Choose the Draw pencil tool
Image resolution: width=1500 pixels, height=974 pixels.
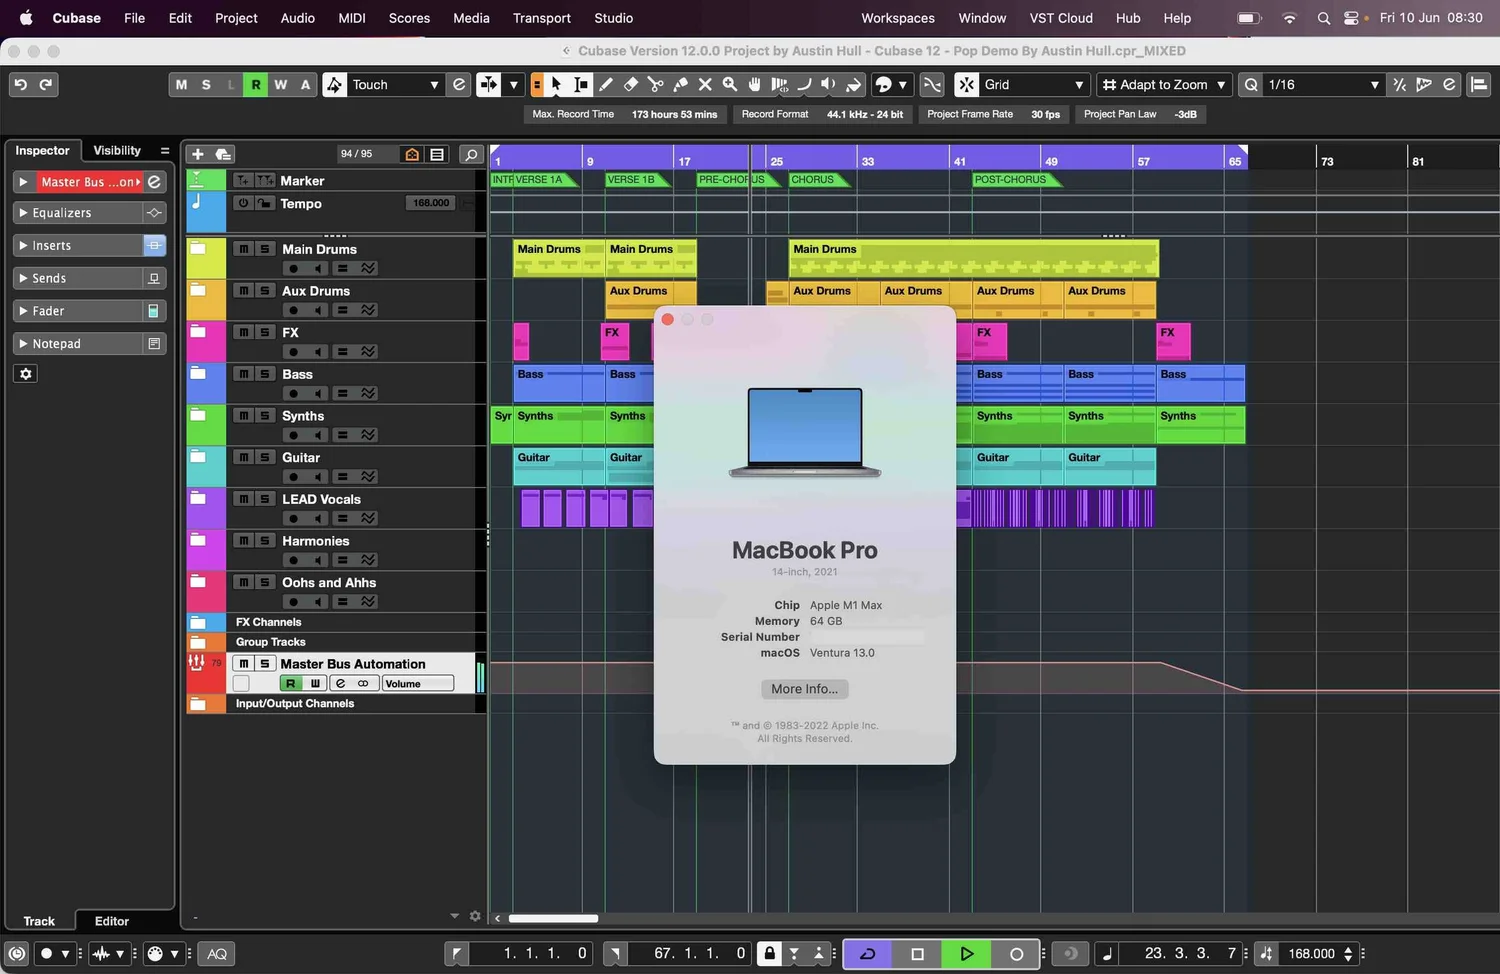coord(607,85)
